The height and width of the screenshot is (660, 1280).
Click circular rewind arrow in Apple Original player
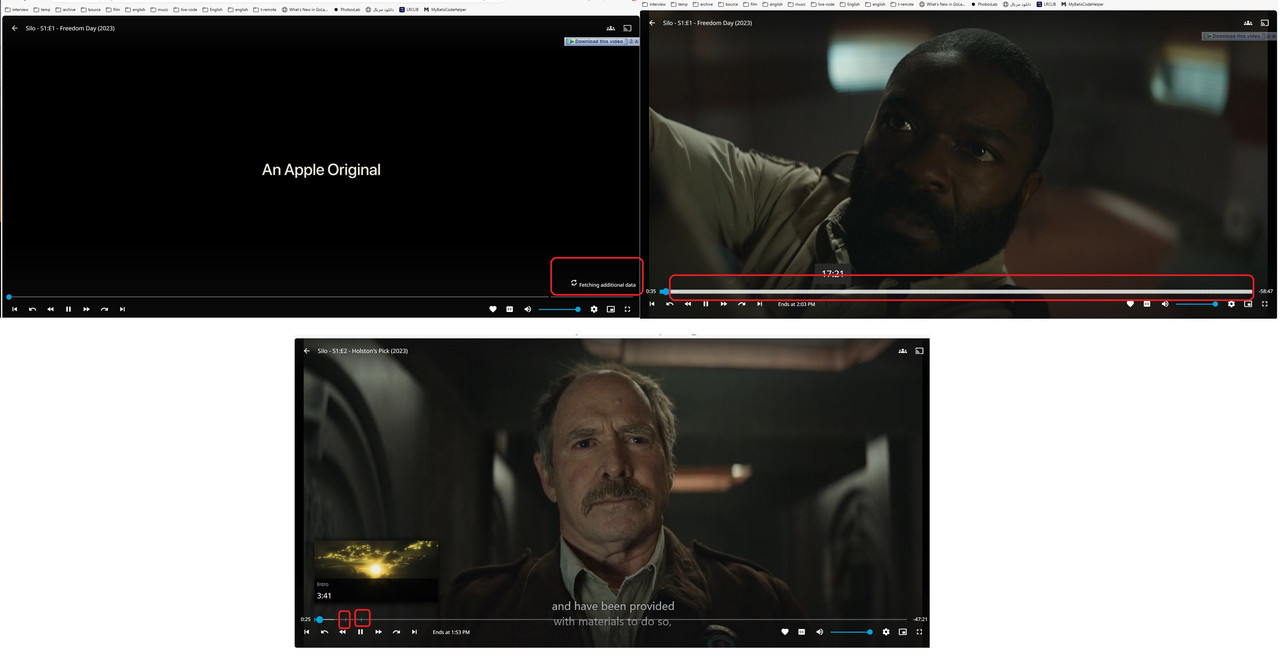click(33, 309)
